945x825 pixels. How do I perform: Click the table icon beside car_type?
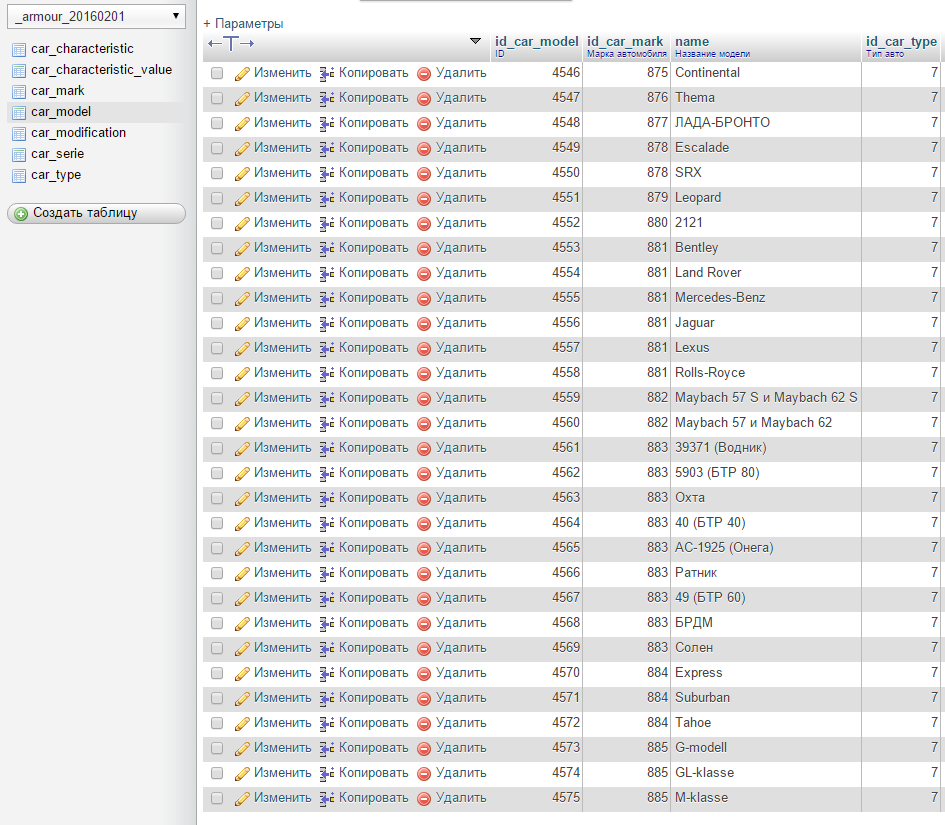coord(19,176)
